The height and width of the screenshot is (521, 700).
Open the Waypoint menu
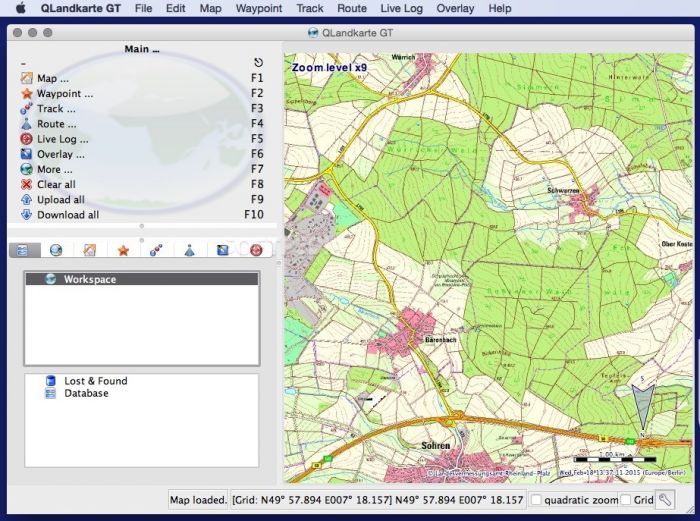point(259,8)
